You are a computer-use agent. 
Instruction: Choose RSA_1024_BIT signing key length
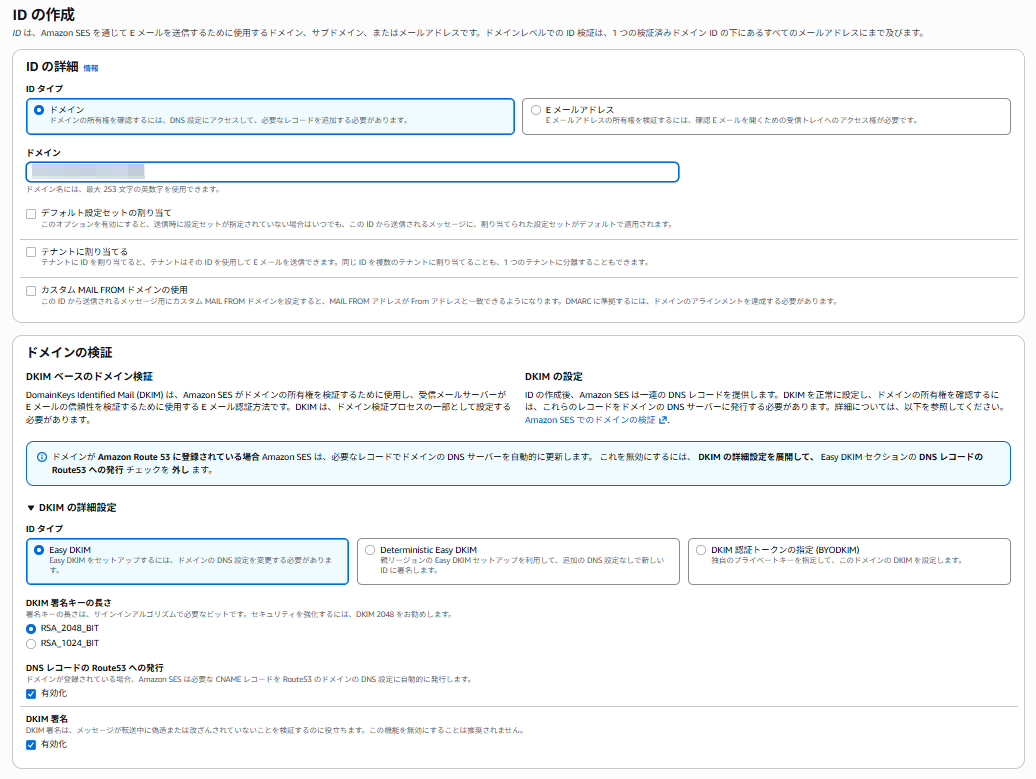pyautogui.click(x=31, y=644)
